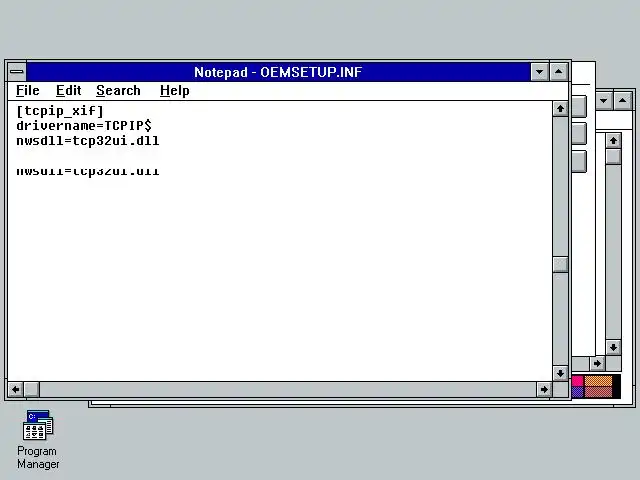Pick the orange color swatch in background window
This screenshot has width=640, height=480.
point(598,381)
